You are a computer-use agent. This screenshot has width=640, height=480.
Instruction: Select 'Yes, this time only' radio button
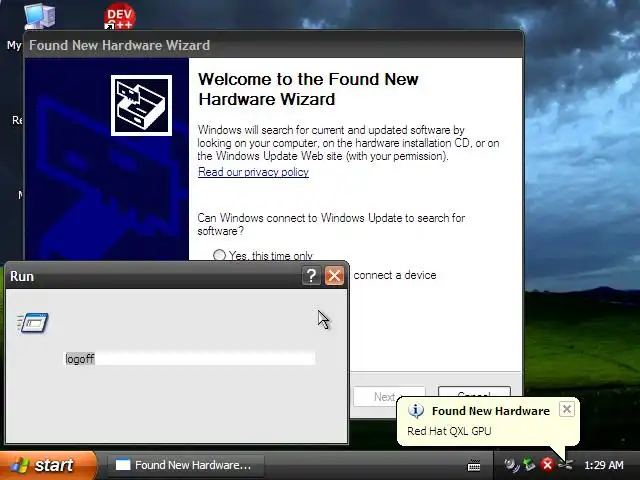coord(219,256)
